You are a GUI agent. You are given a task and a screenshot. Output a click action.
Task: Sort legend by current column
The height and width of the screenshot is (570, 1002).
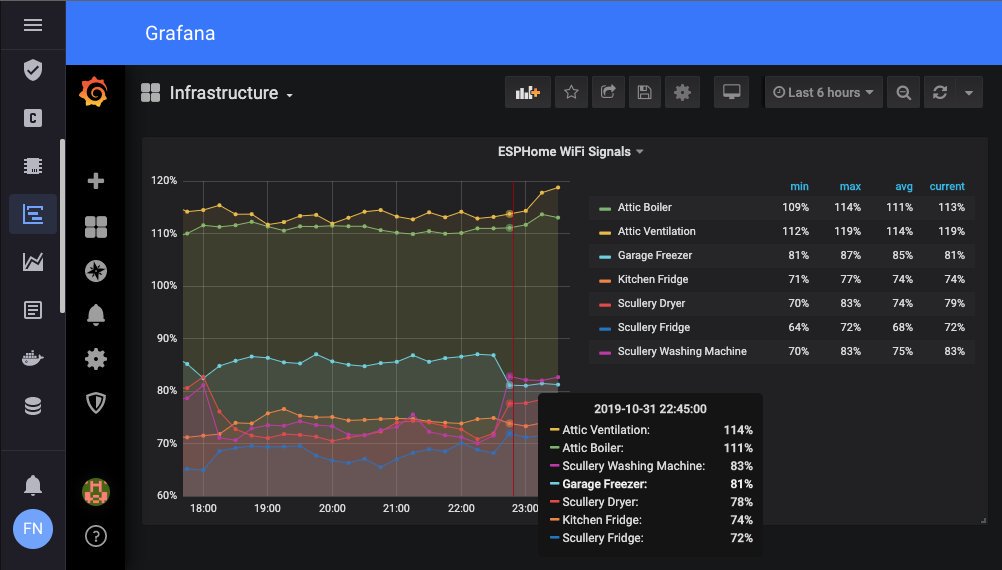pos(947,187)
